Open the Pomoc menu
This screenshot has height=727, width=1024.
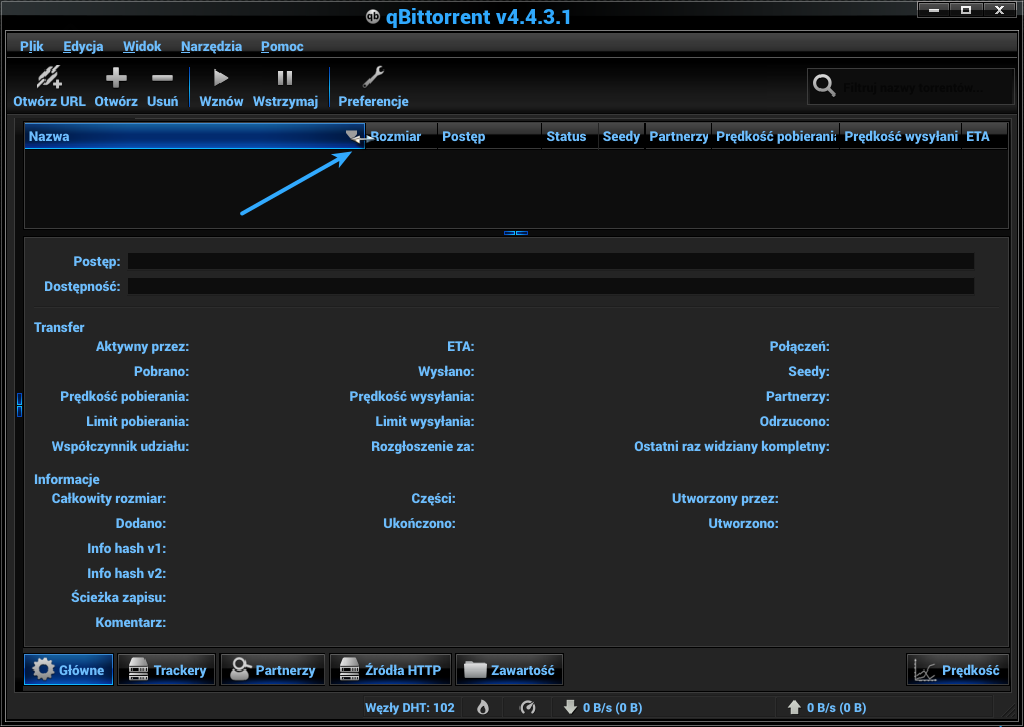point(282,46)
